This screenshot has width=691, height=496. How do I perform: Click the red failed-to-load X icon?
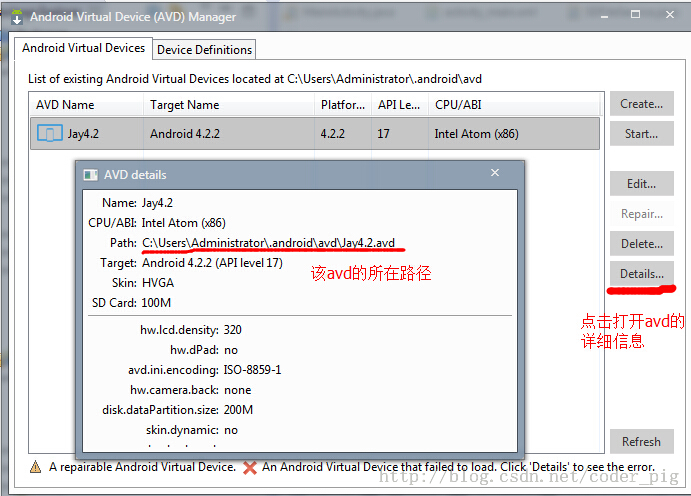246,467
